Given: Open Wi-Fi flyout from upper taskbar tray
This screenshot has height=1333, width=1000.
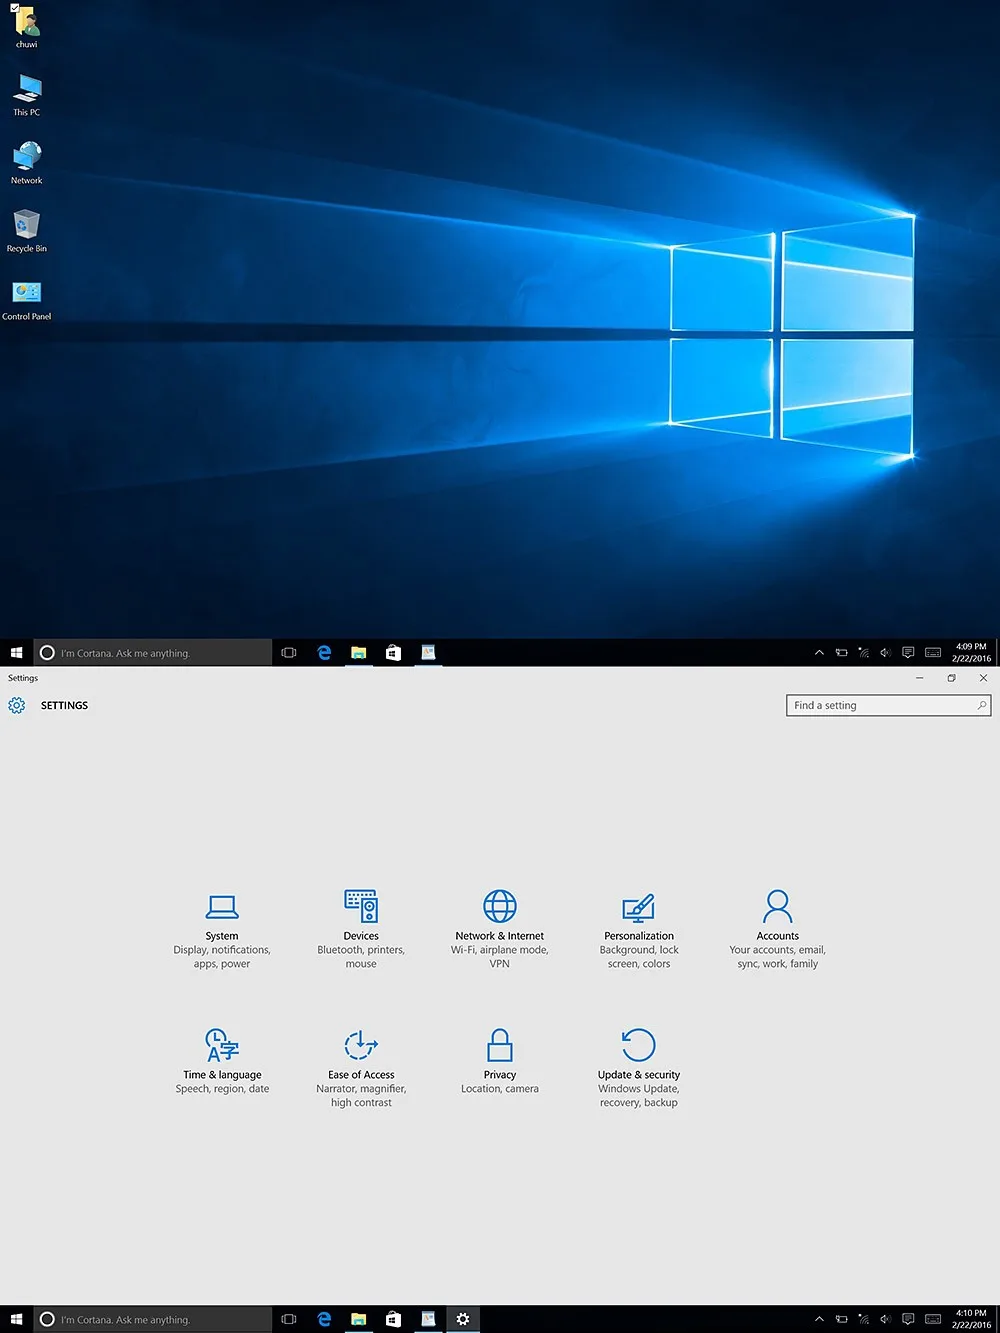Looking at the screenshot, I should coord(864,653).
